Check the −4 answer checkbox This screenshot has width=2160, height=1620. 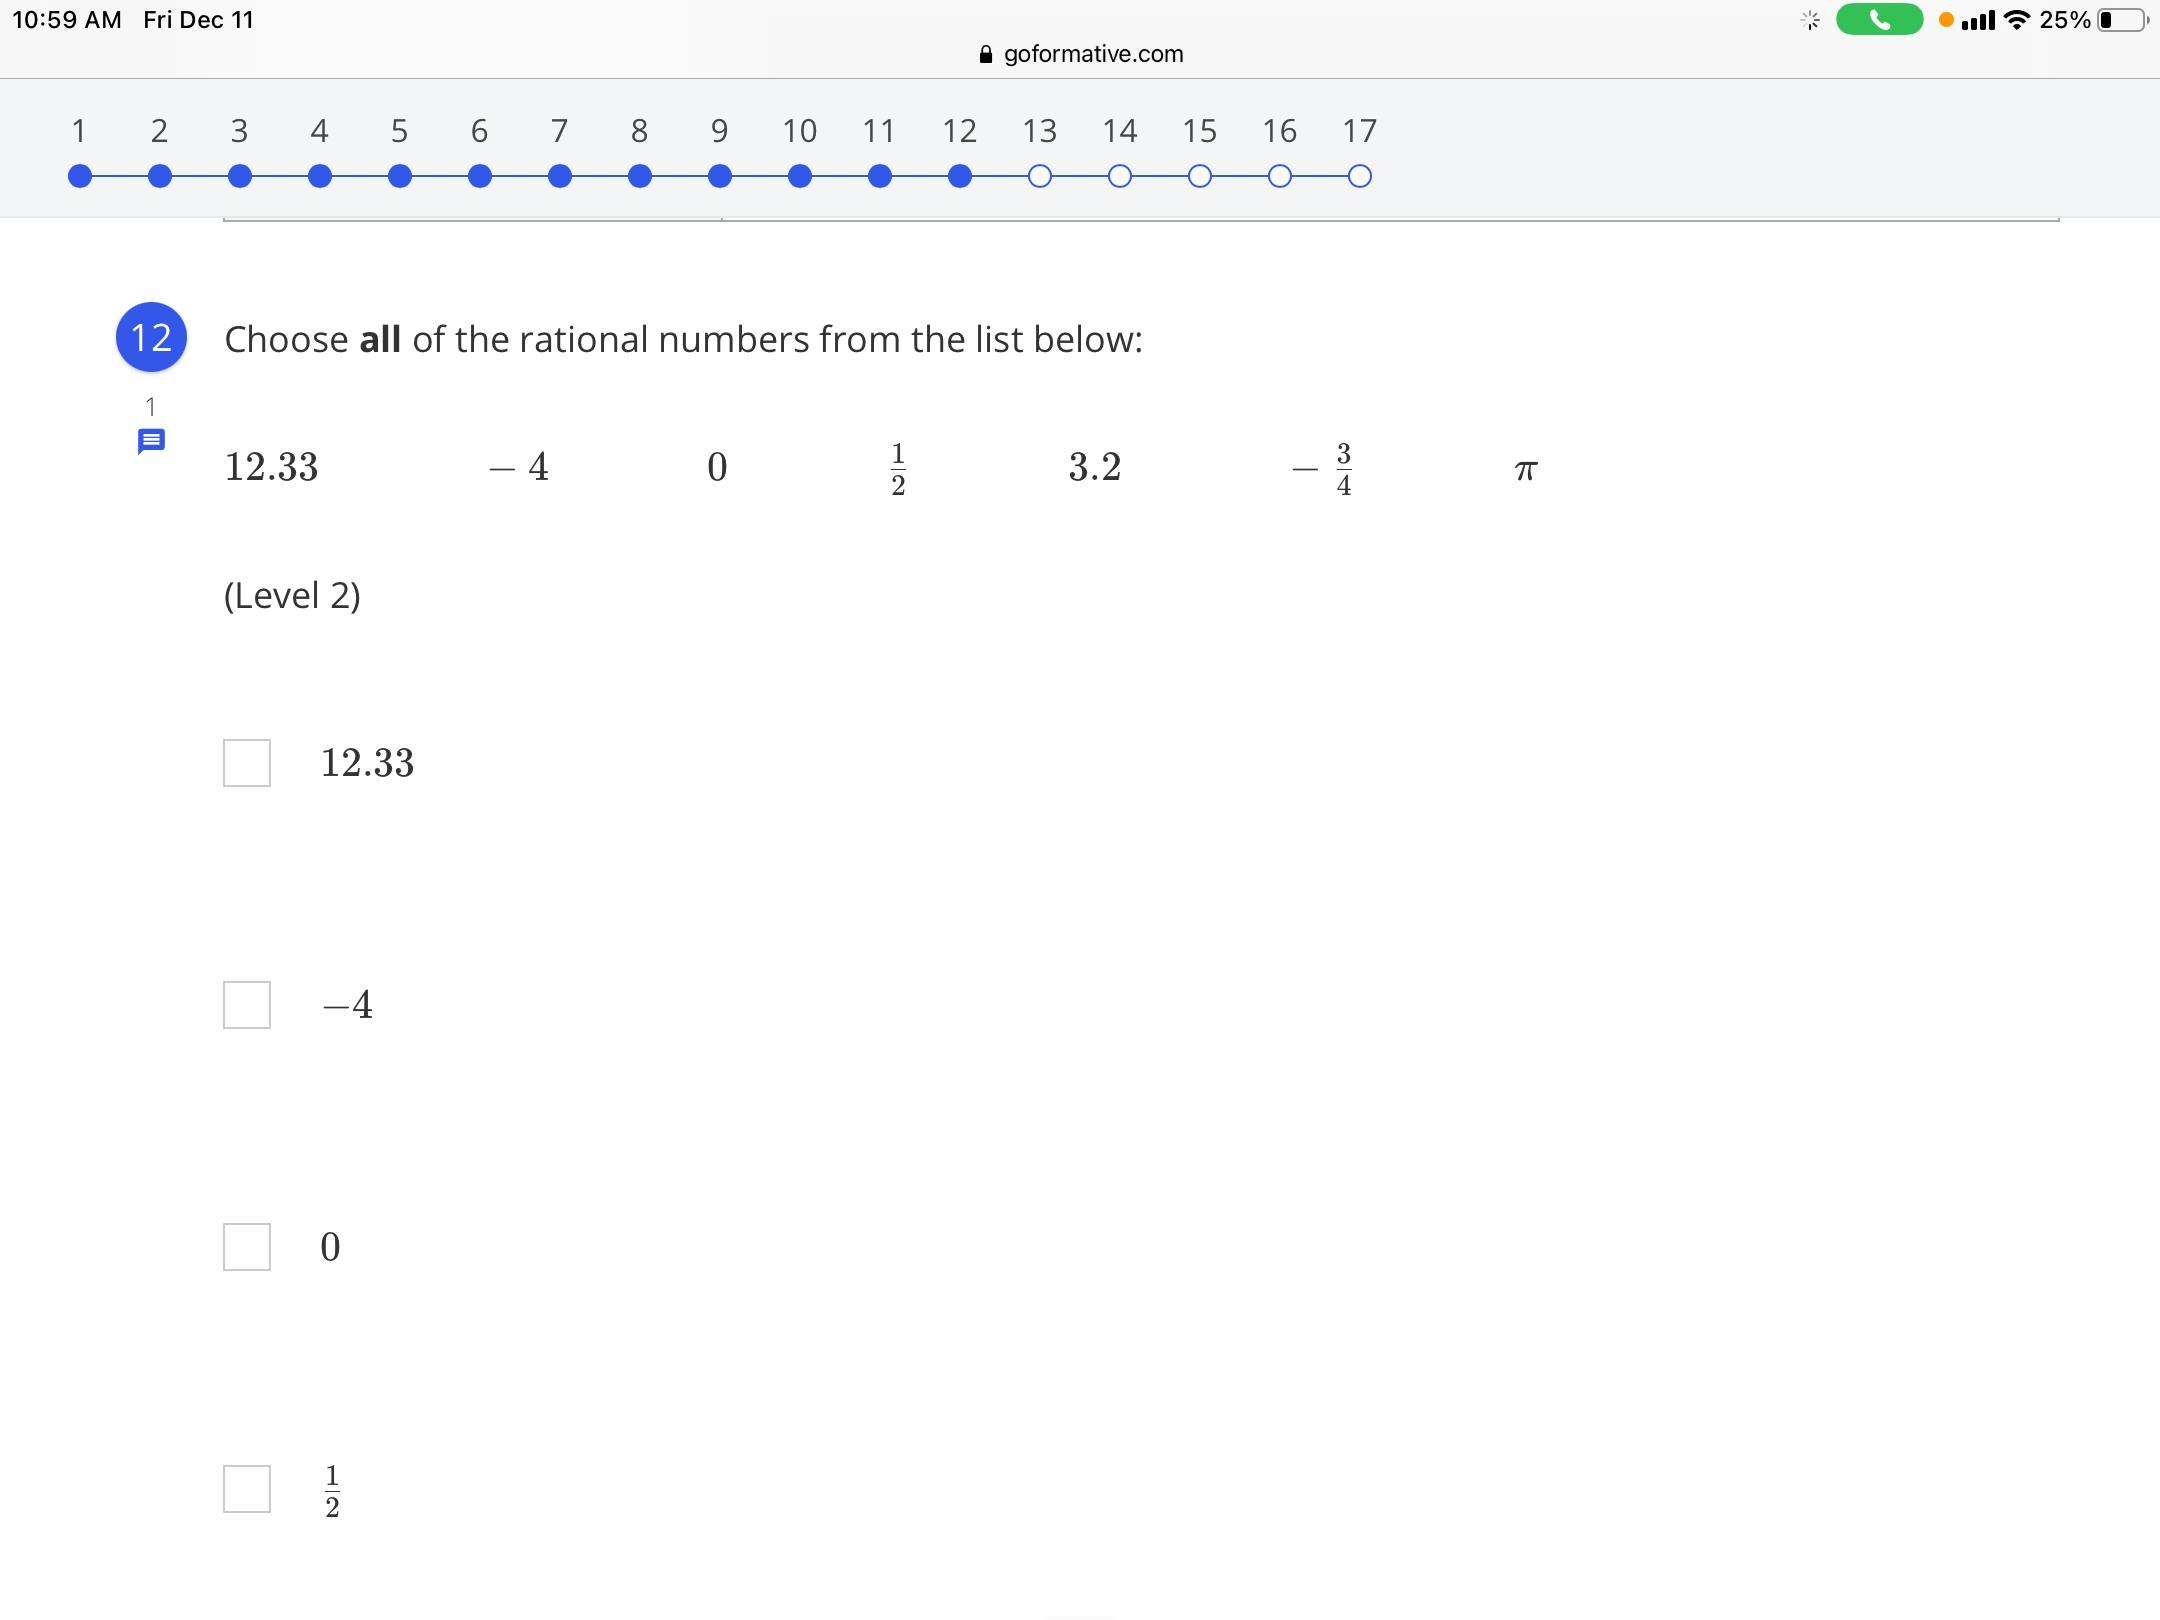247,1005
